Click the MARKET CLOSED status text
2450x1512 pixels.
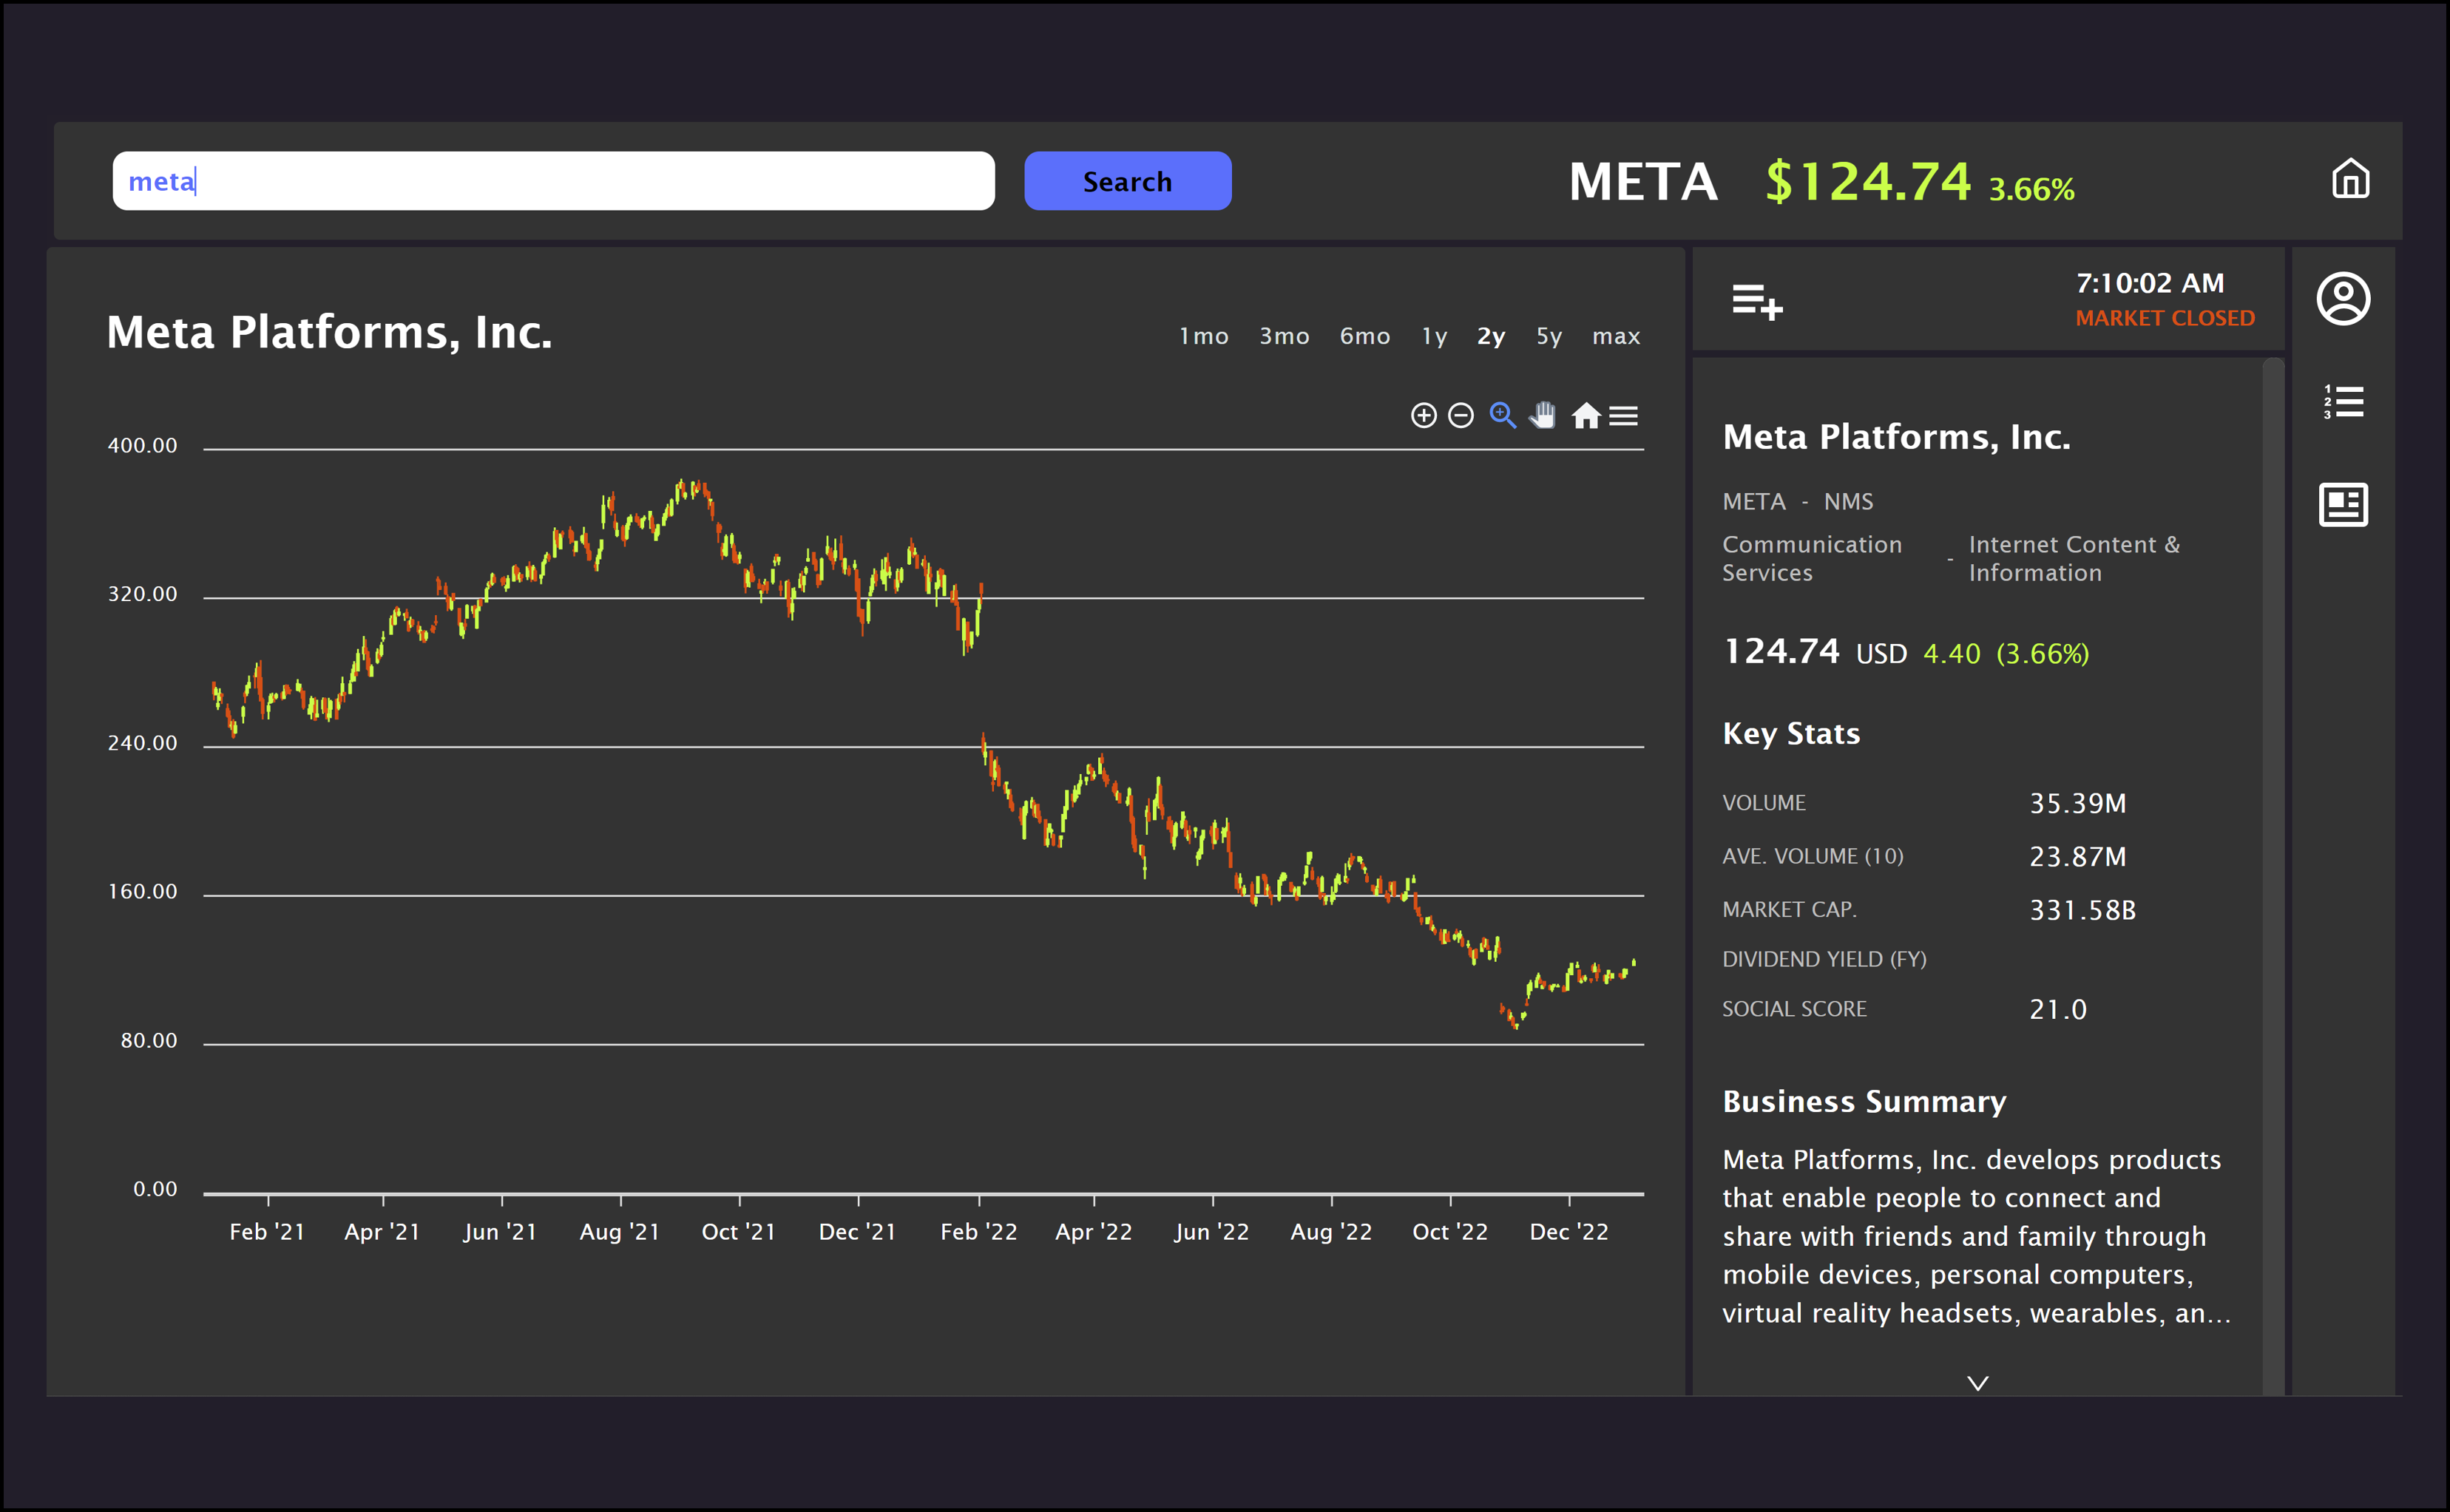pos(2165,319)
